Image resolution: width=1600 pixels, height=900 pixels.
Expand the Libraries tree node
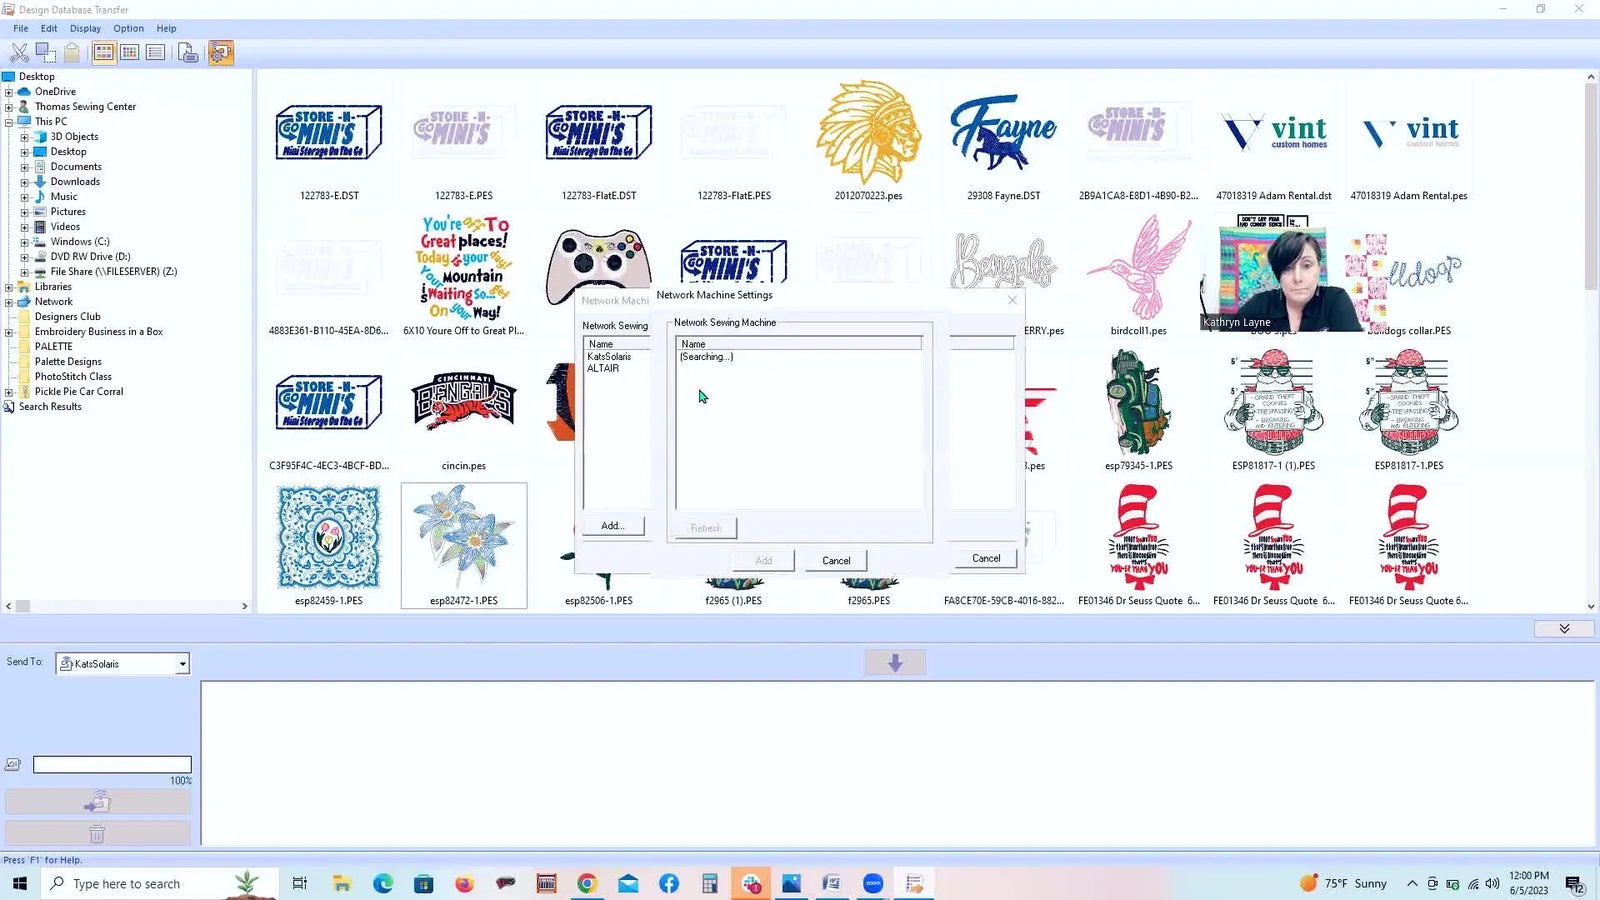pos(9,287)
